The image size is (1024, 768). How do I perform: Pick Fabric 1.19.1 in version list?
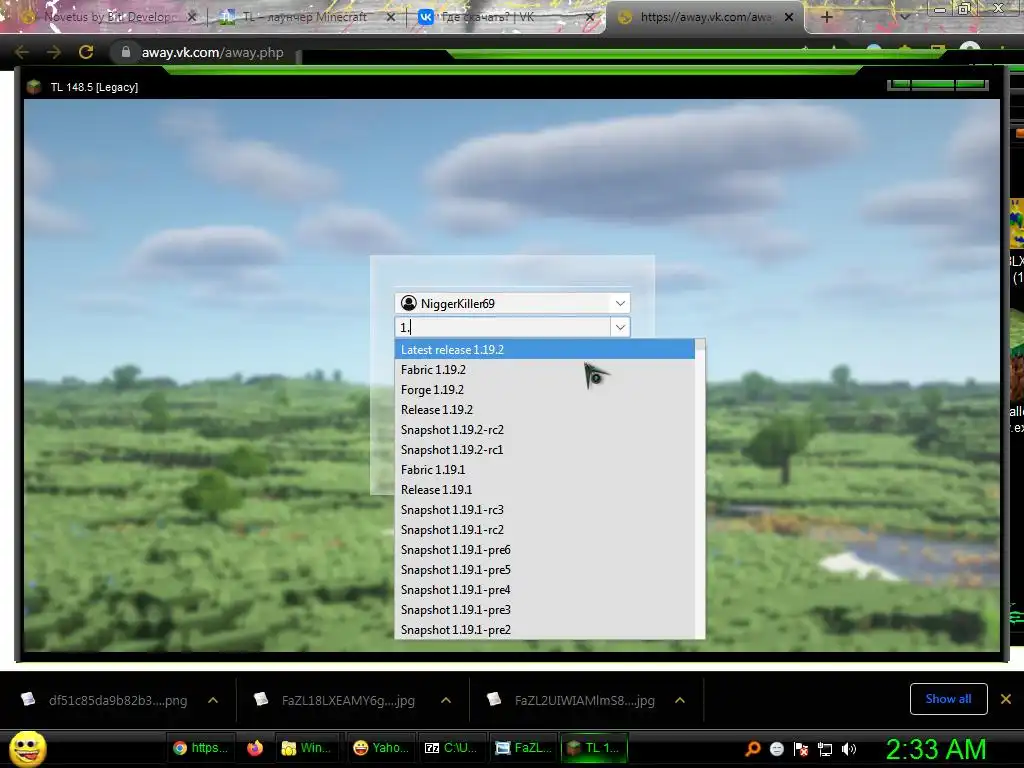545,470
